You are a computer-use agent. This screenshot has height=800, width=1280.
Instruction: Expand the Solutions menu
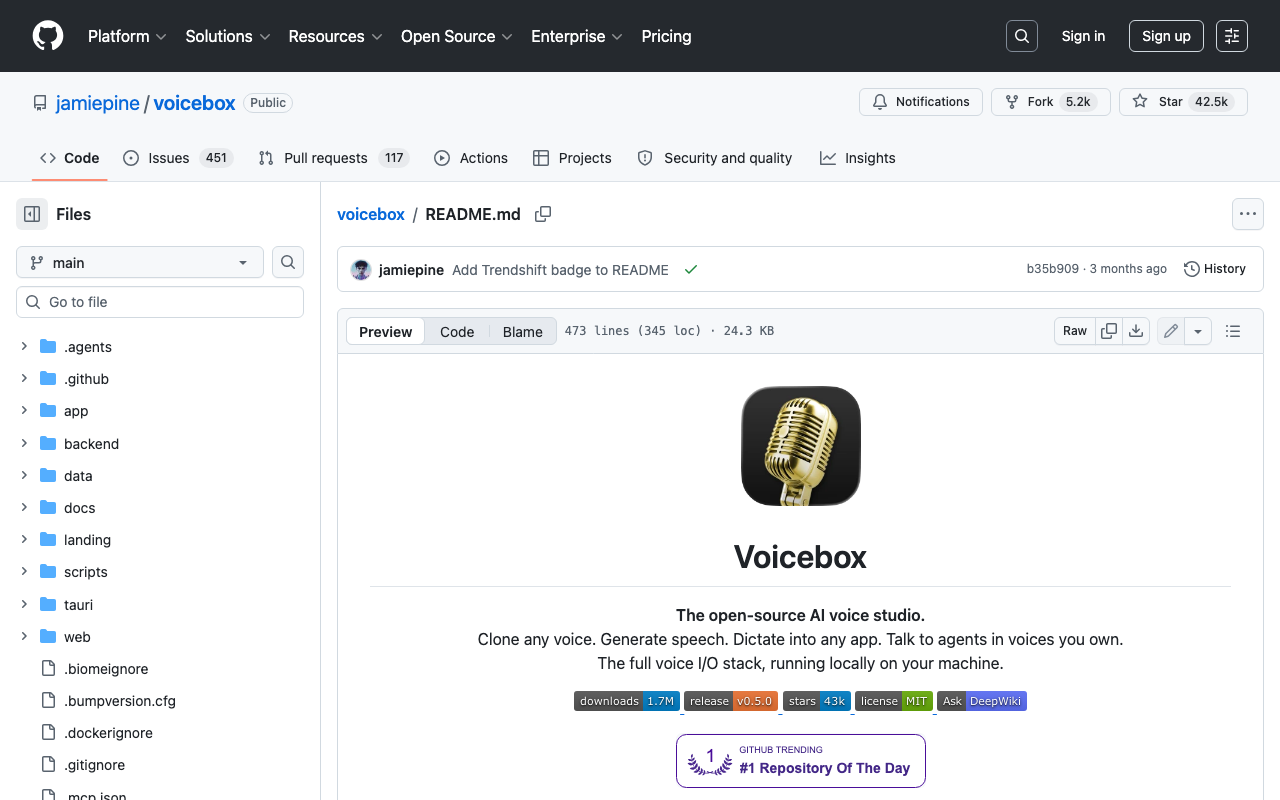[228, 36]
